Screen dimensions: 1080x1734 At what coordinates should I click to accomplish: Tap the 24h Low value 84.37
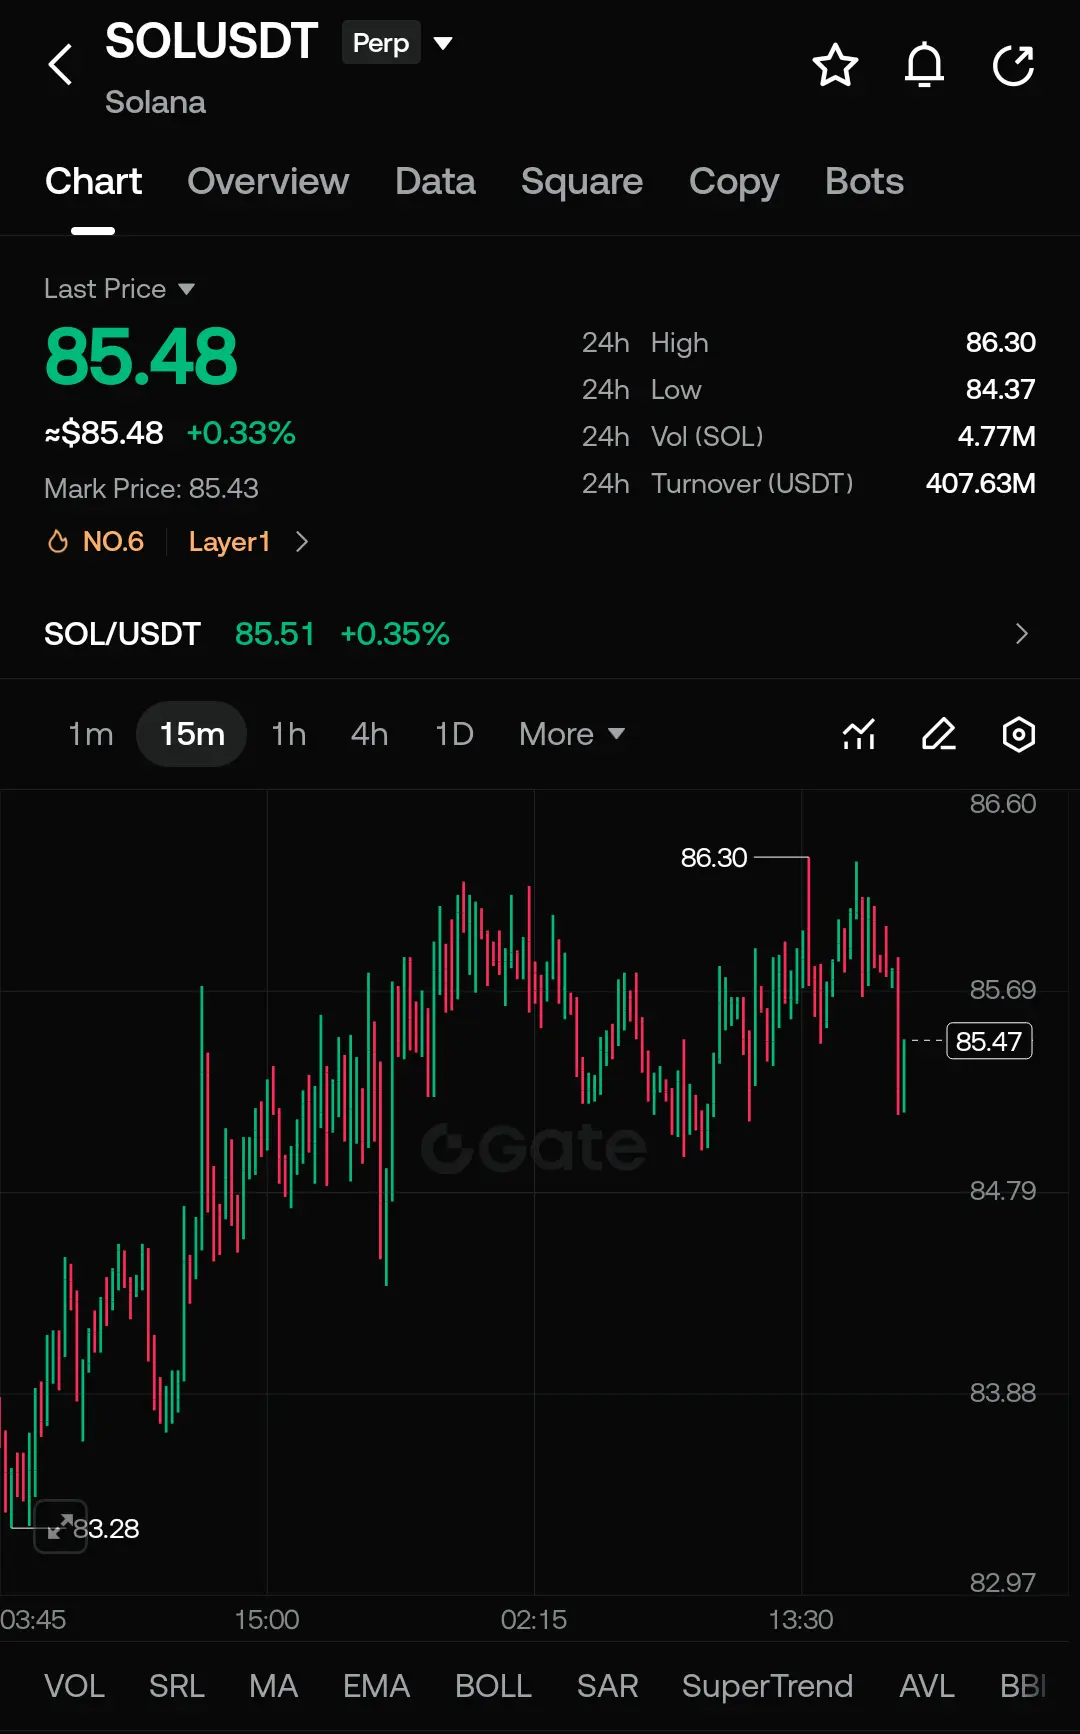pos(1000,390)
